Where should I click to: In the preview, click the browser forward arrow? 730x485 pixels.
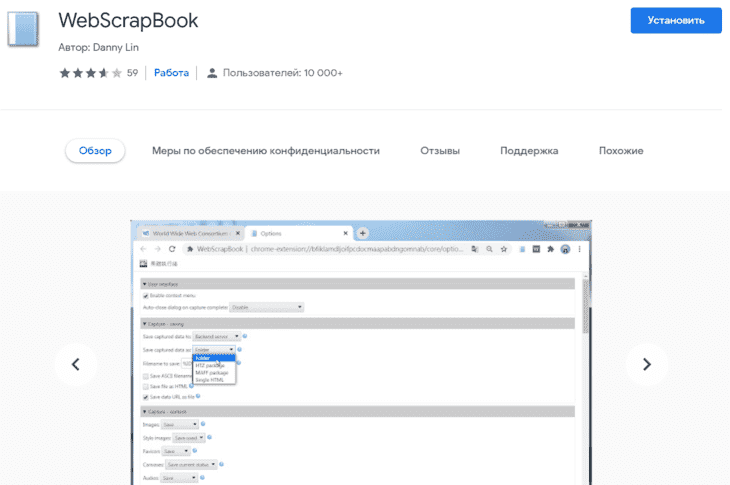click(x=157, y=249)
